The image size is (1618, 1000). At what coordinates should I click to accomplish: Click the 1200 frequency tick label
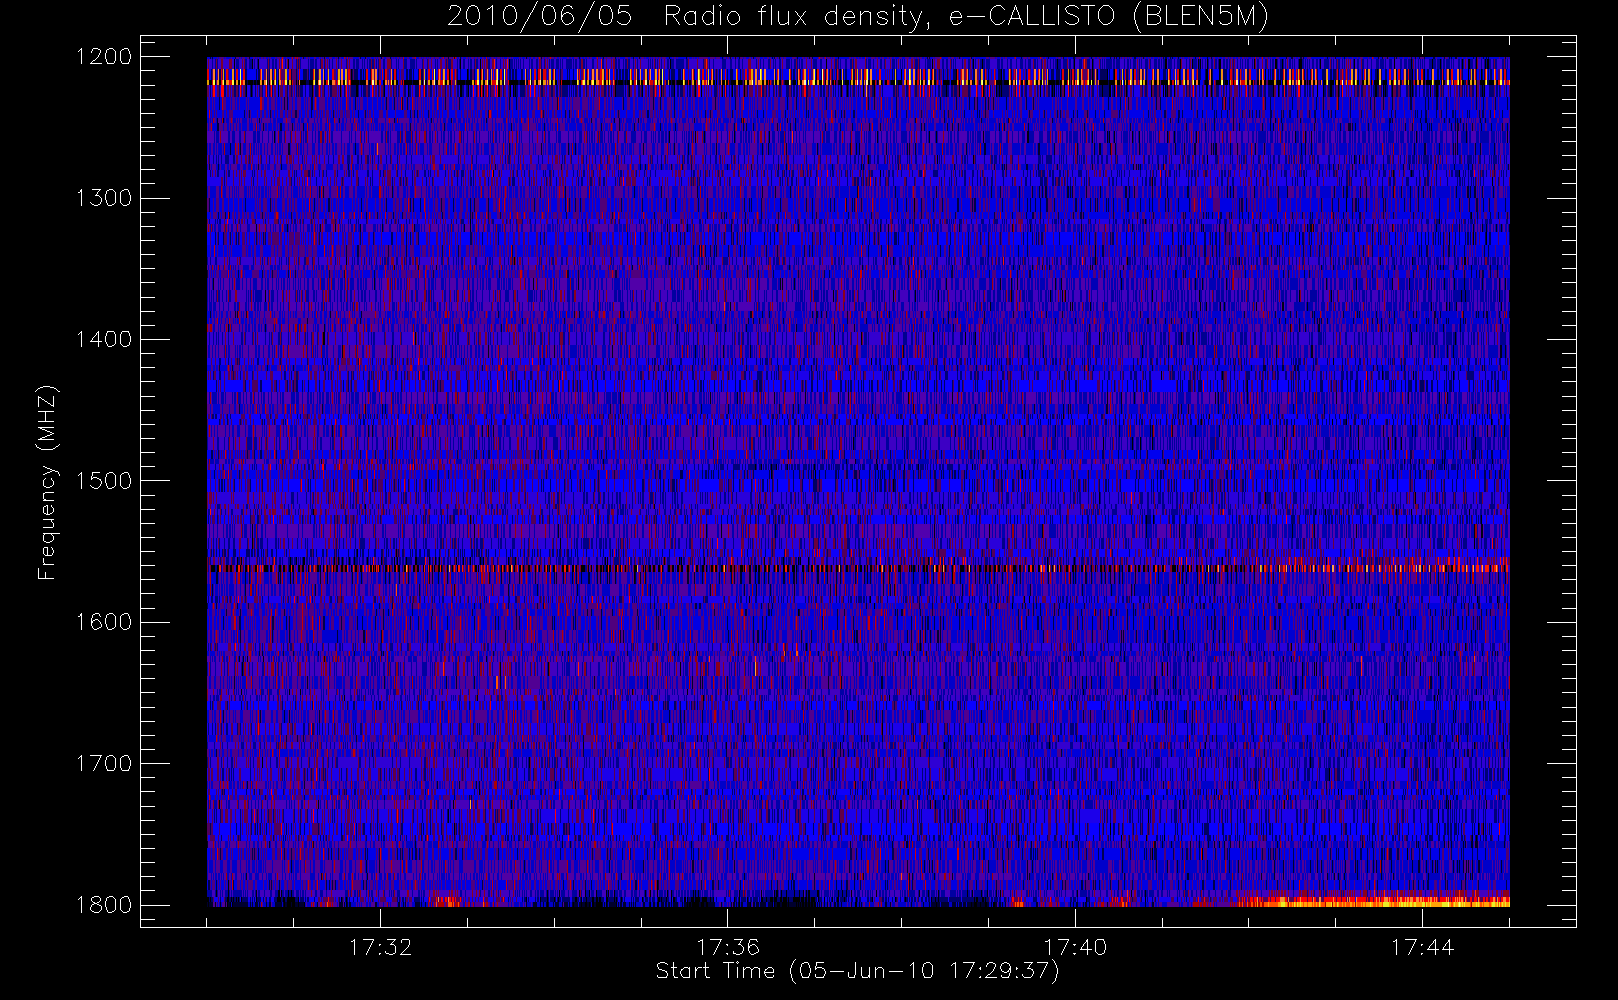click(x=104, y=57)
